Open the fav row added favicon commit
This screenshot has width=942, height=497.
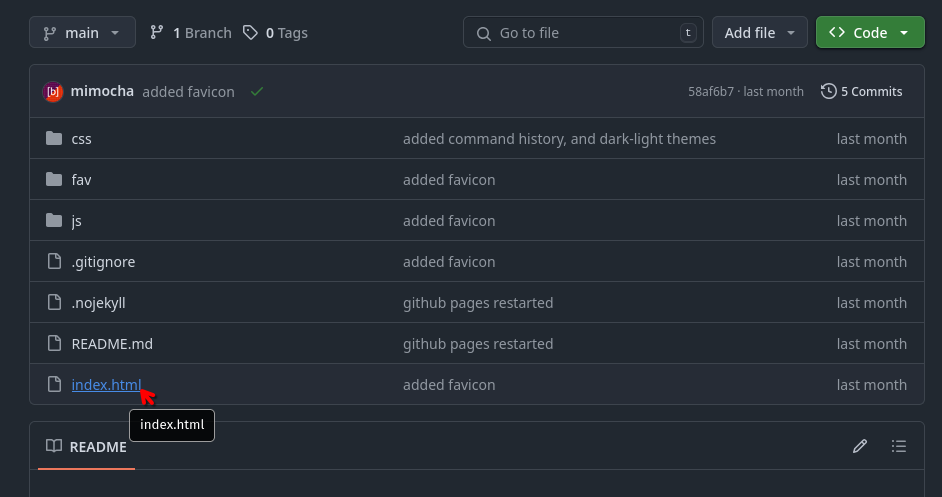[449, 180]
